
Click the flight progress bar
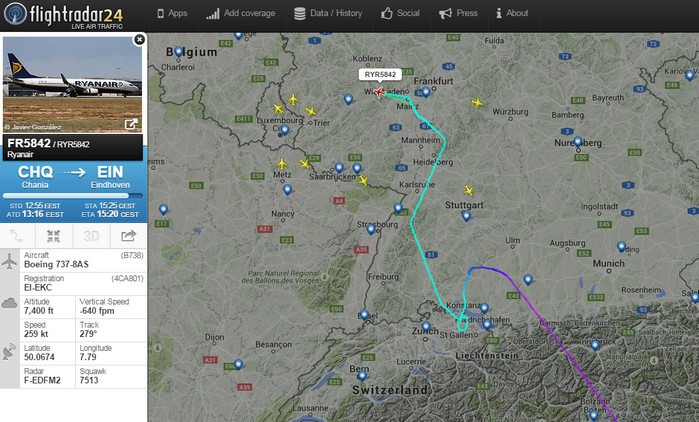[73, 195]
